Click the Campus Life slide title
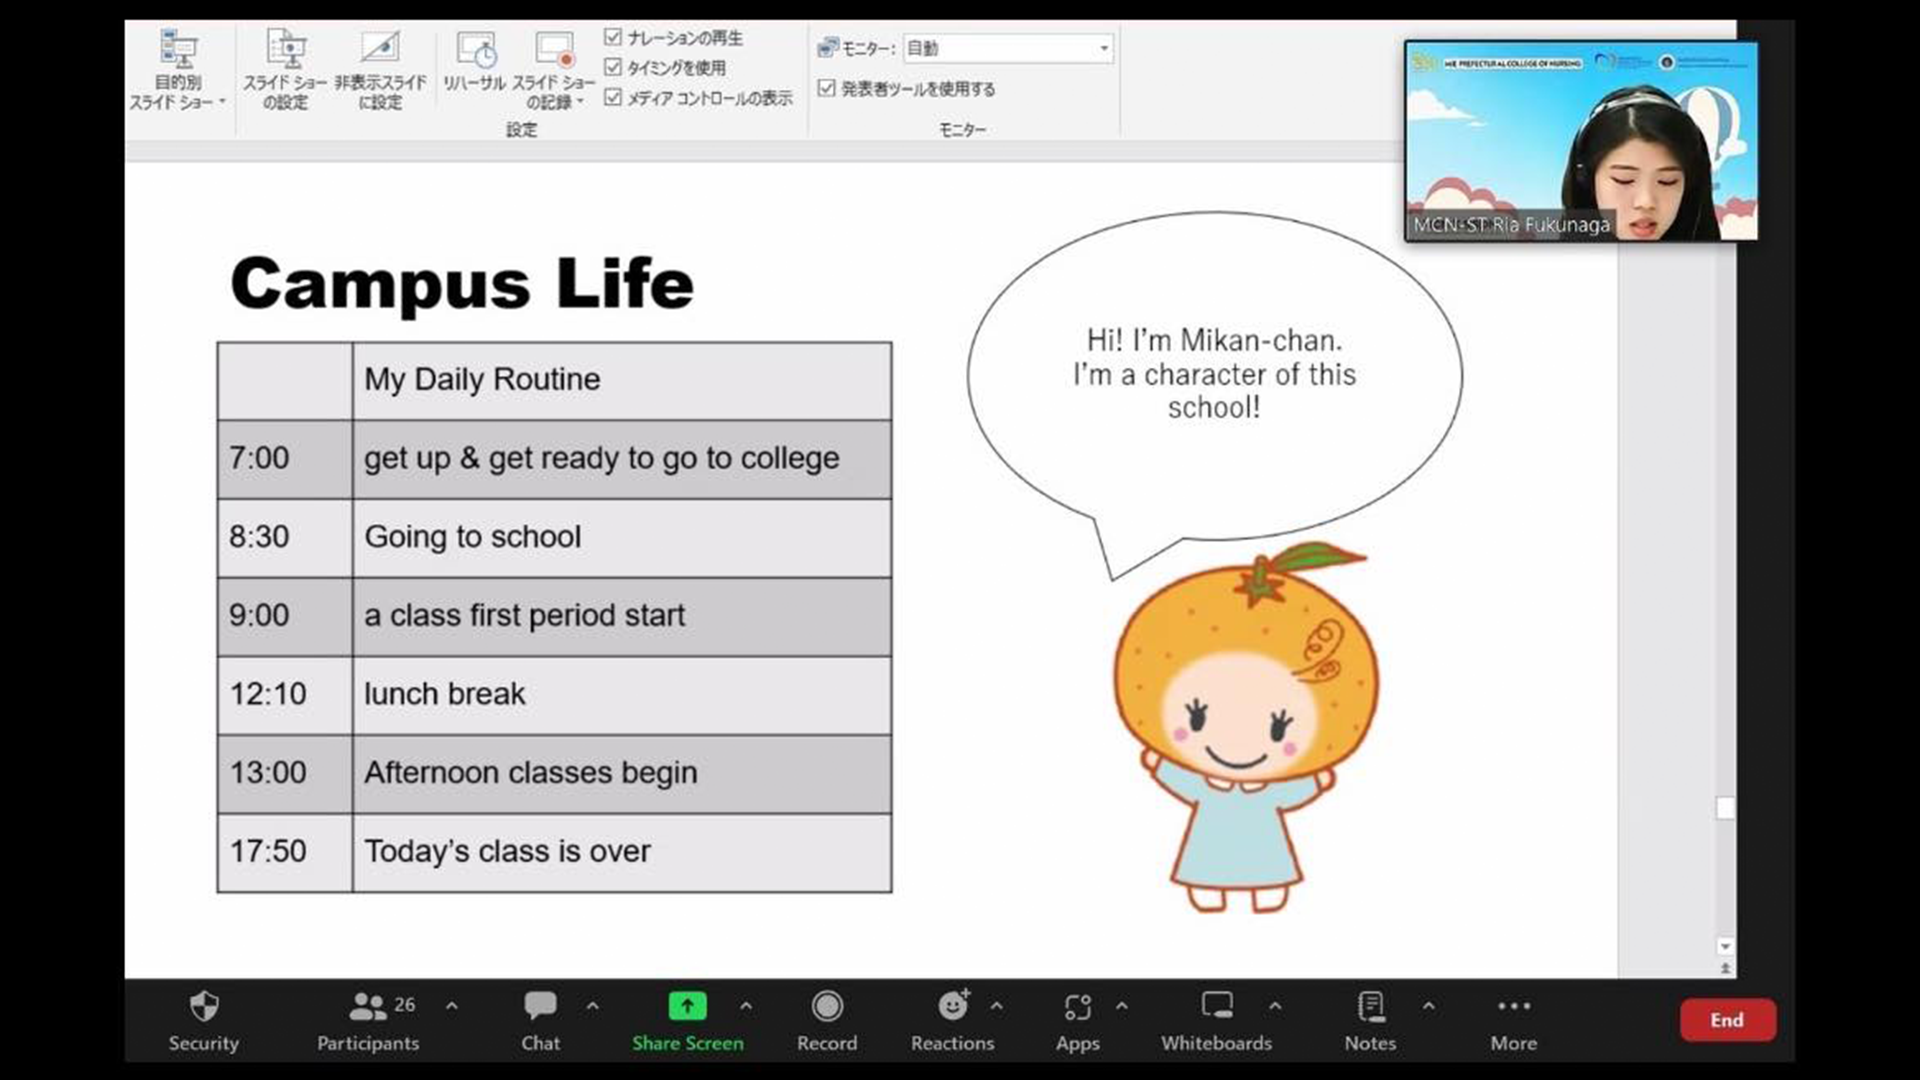The width and height of the screenshot is (1920, 1080). tap(462, 283)
